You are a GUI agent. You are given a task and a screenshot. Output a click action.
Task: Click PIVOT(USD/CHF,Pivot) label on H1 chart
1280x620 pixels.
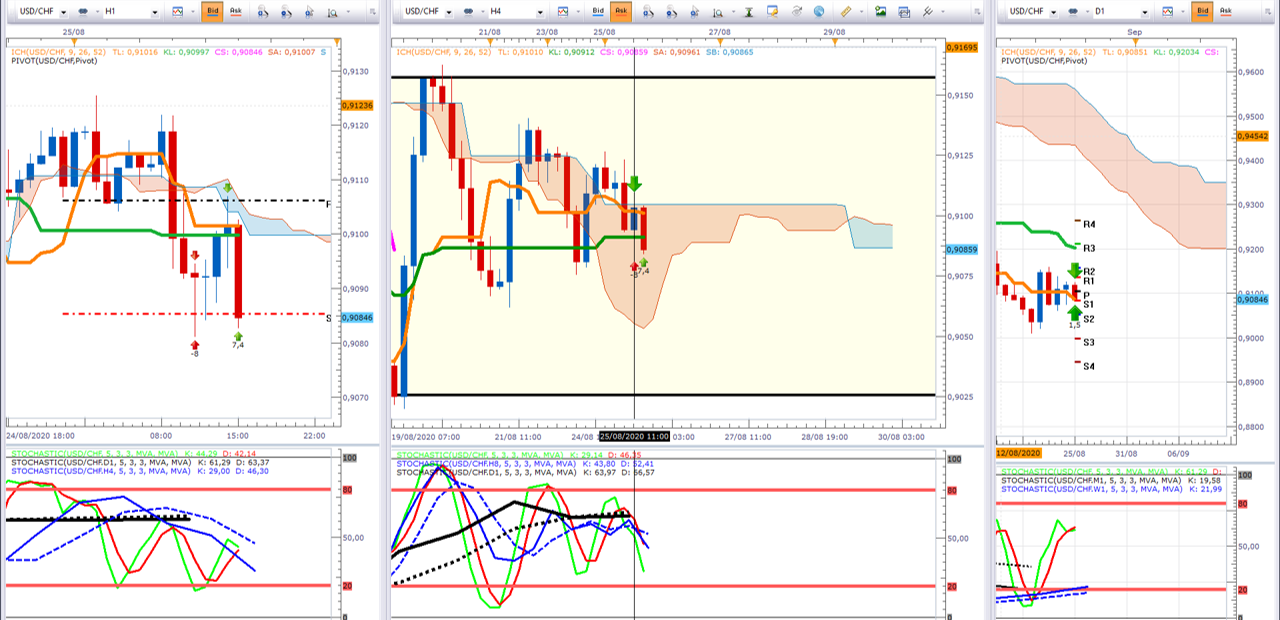tap(53, 60)
